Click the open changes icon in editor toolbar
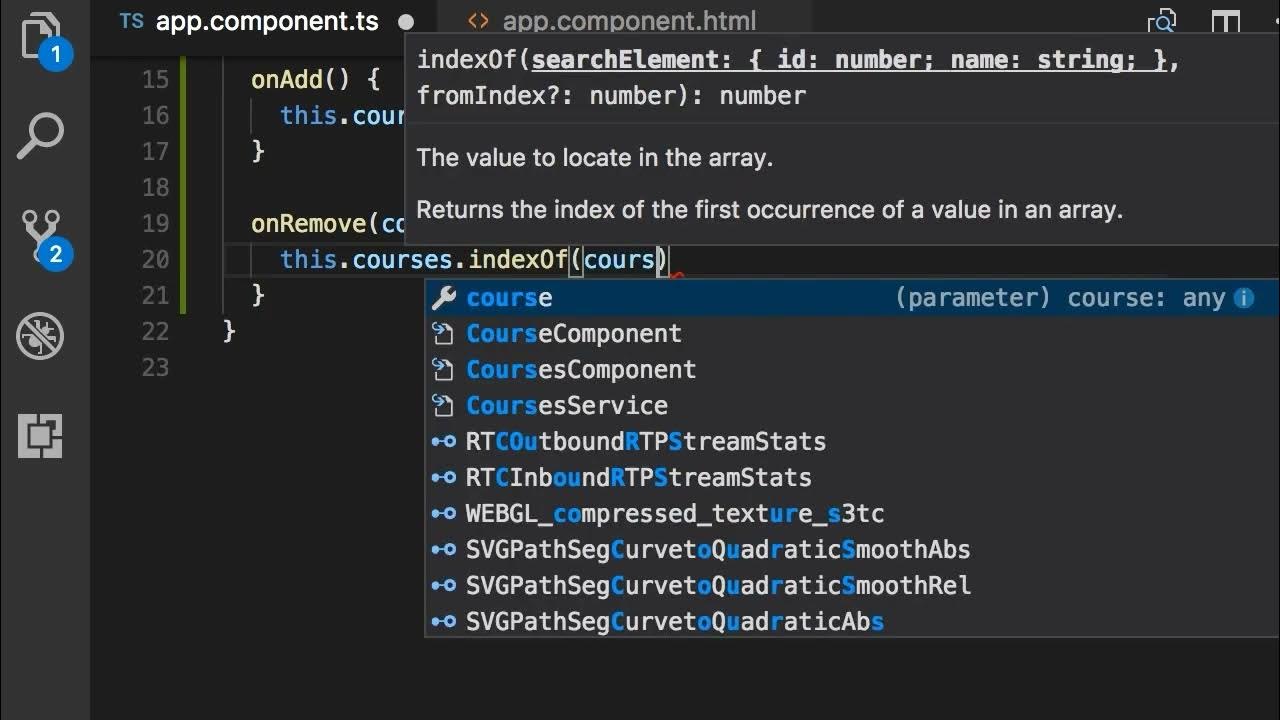 (1162, 22)
